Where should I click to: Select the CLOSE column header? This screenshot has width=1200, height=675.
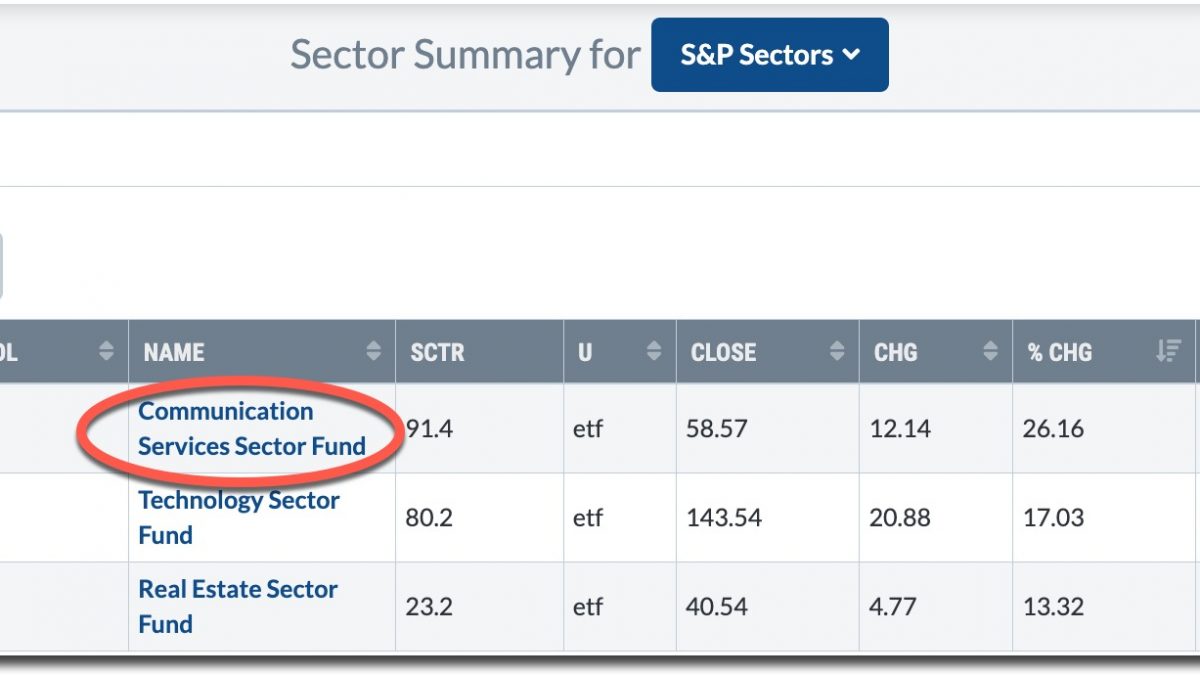coord(768,352)
